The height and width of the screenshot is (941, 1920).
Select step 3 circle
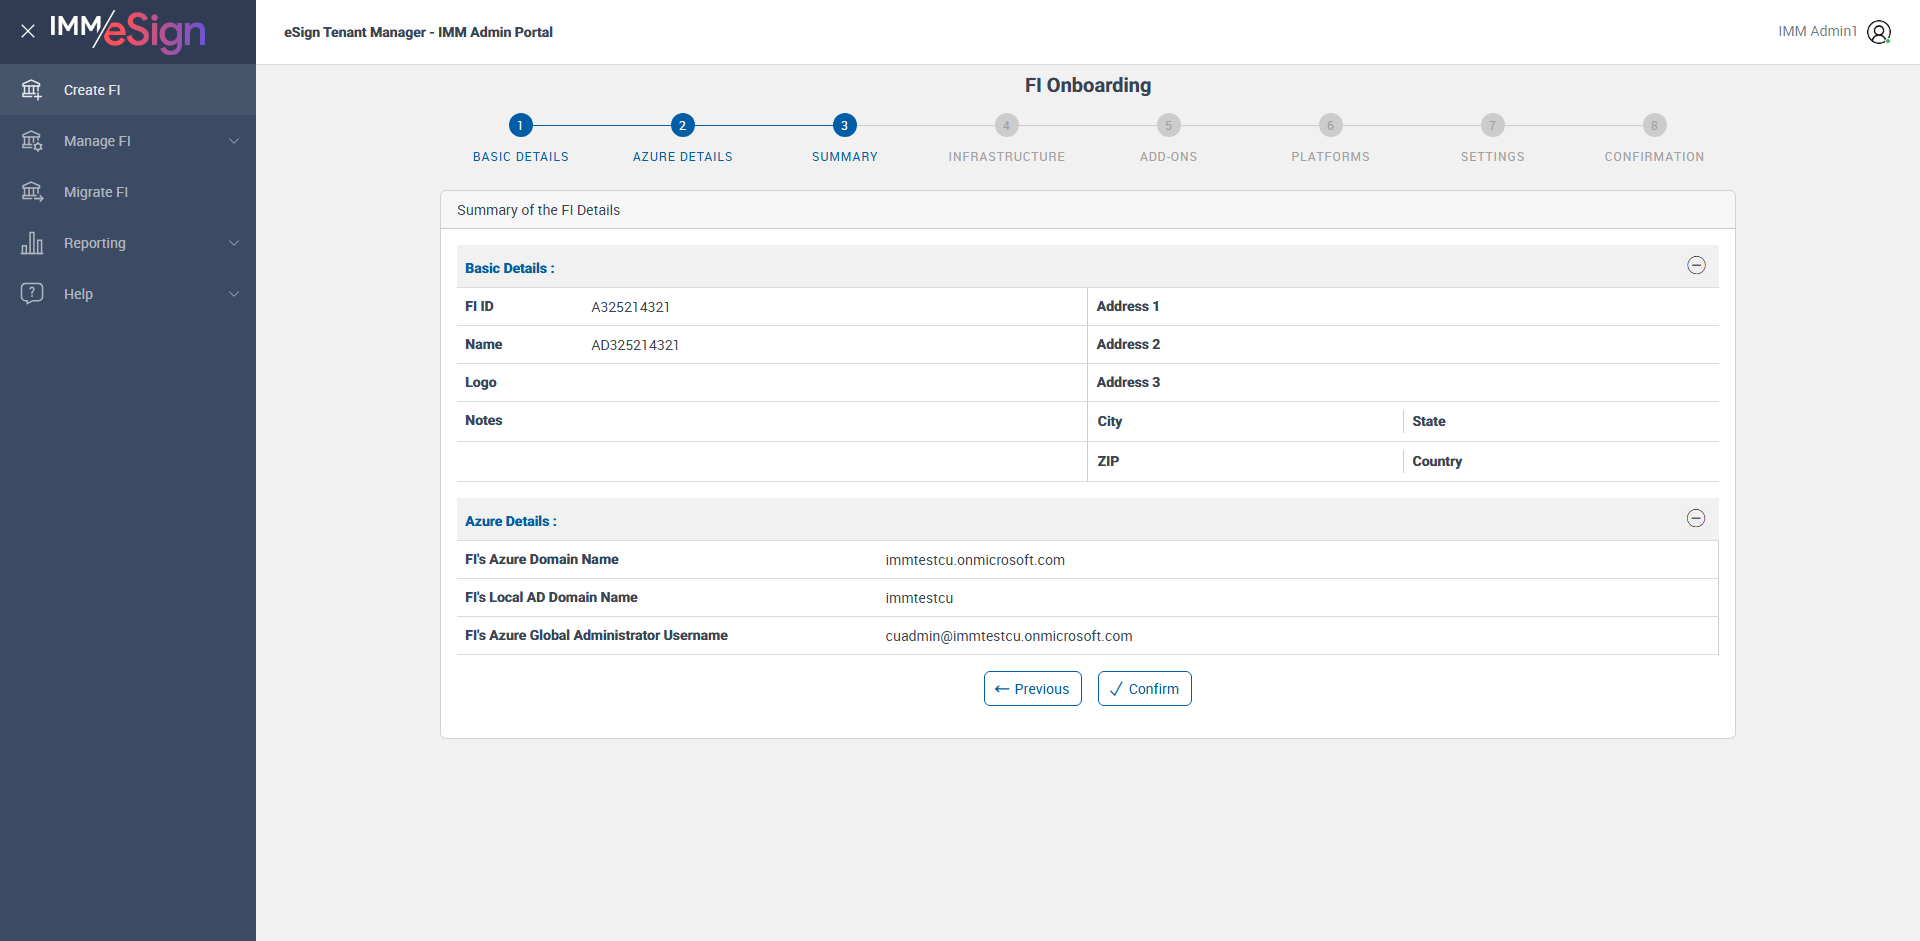coord(845,125)
